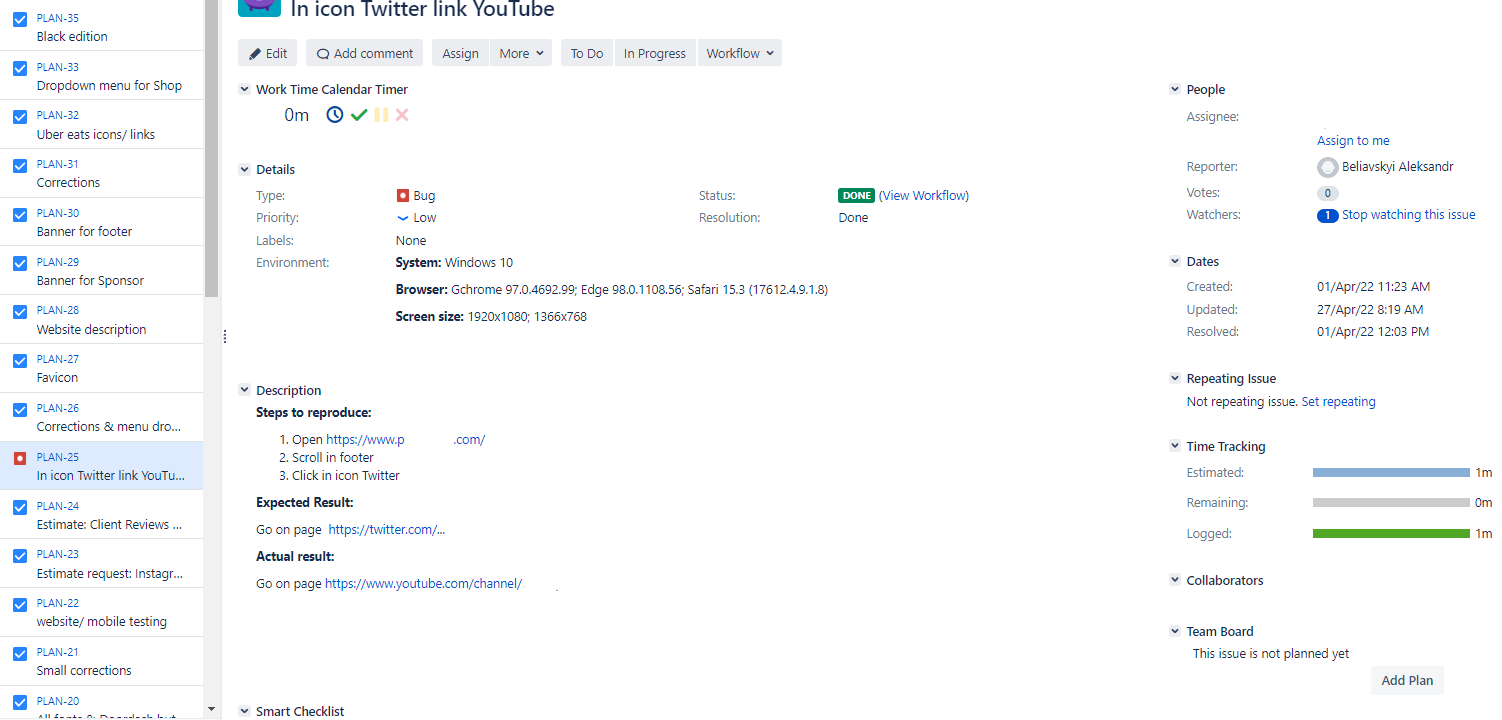Image resolution: width=1502 pixels, height=720 pixels.
Task: Click the Add comment button
Action: pos(365,53)
